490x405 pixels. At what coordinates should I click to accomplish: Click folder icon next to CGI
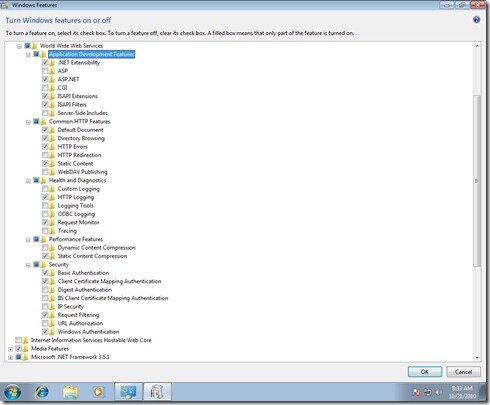pyautogui.click(x=52, y=88)
